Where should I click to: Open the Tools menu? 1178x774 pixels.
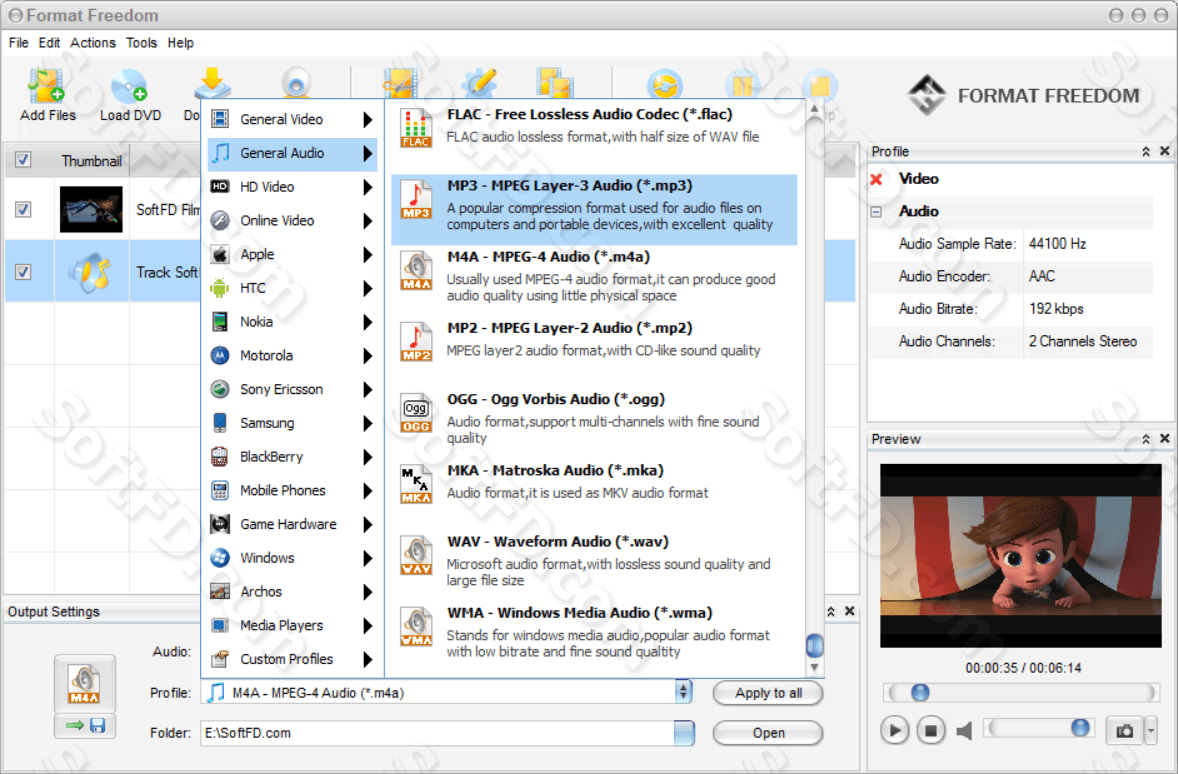coord(141,43)
